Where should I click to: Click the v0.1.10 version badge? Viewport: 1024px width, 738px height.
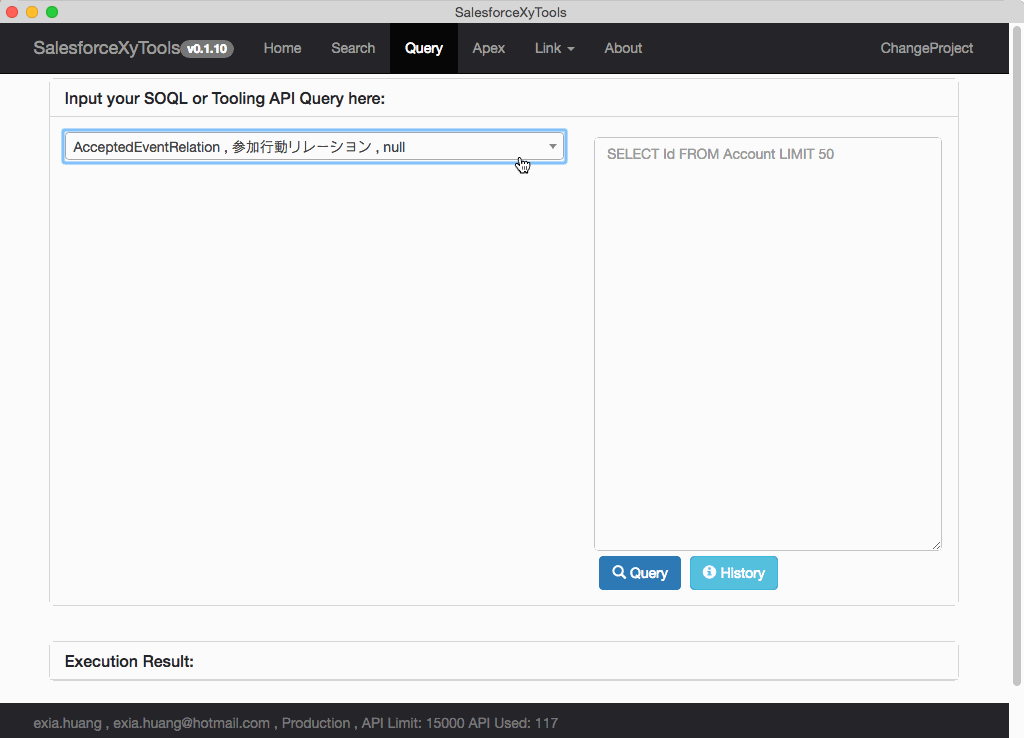207,49
